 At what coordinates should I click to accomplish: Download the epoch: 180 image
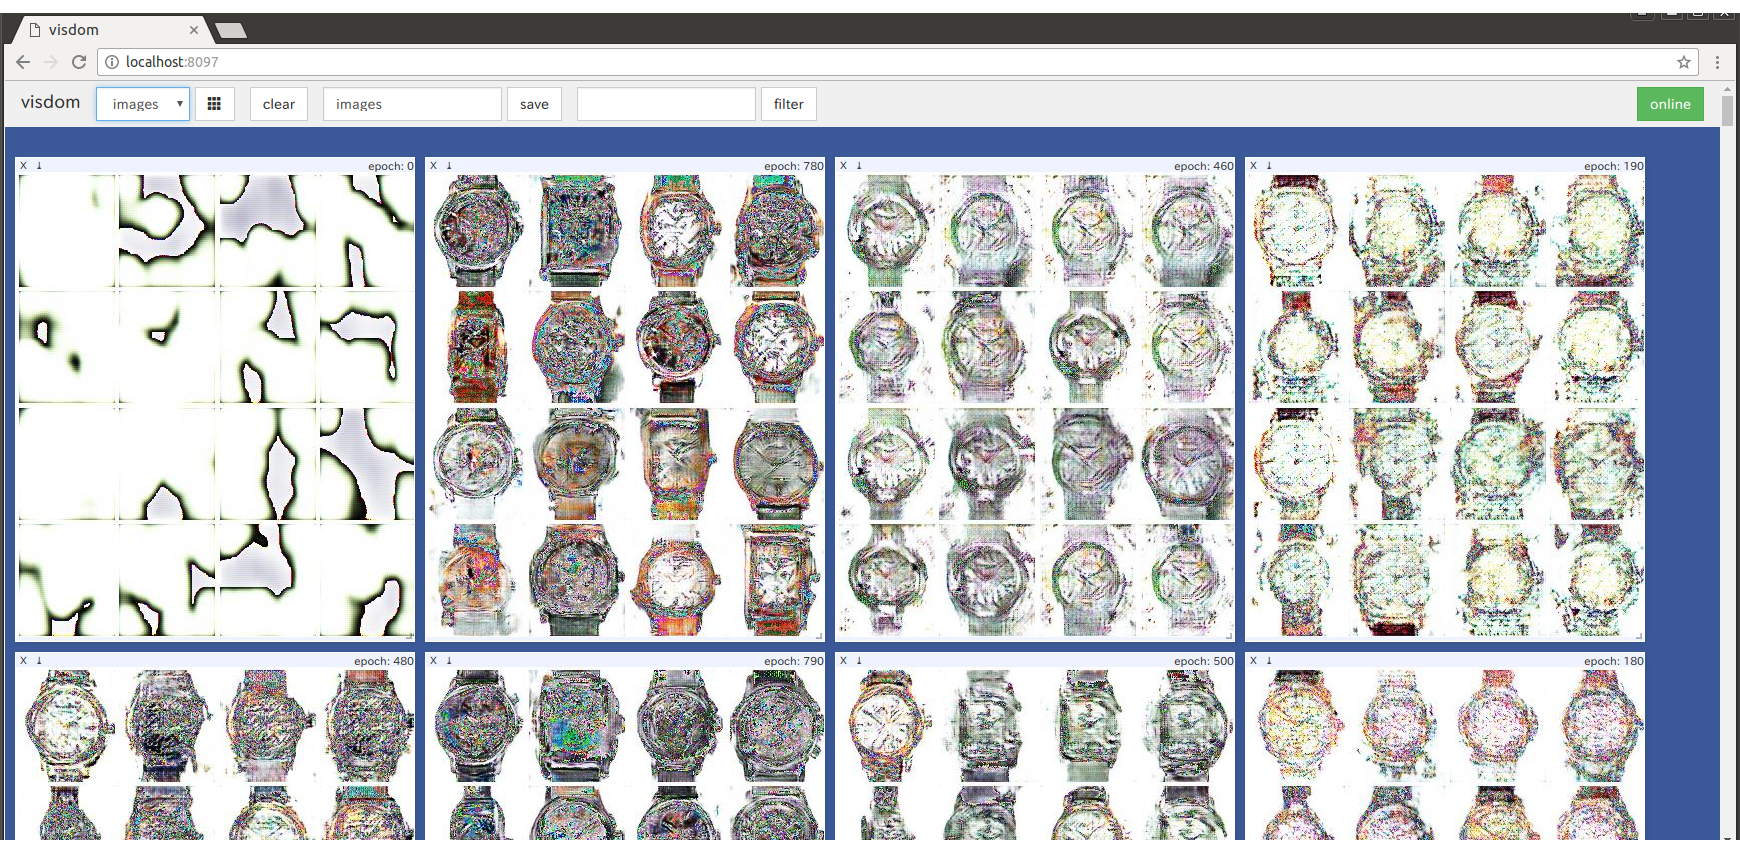click(1269, 661)
